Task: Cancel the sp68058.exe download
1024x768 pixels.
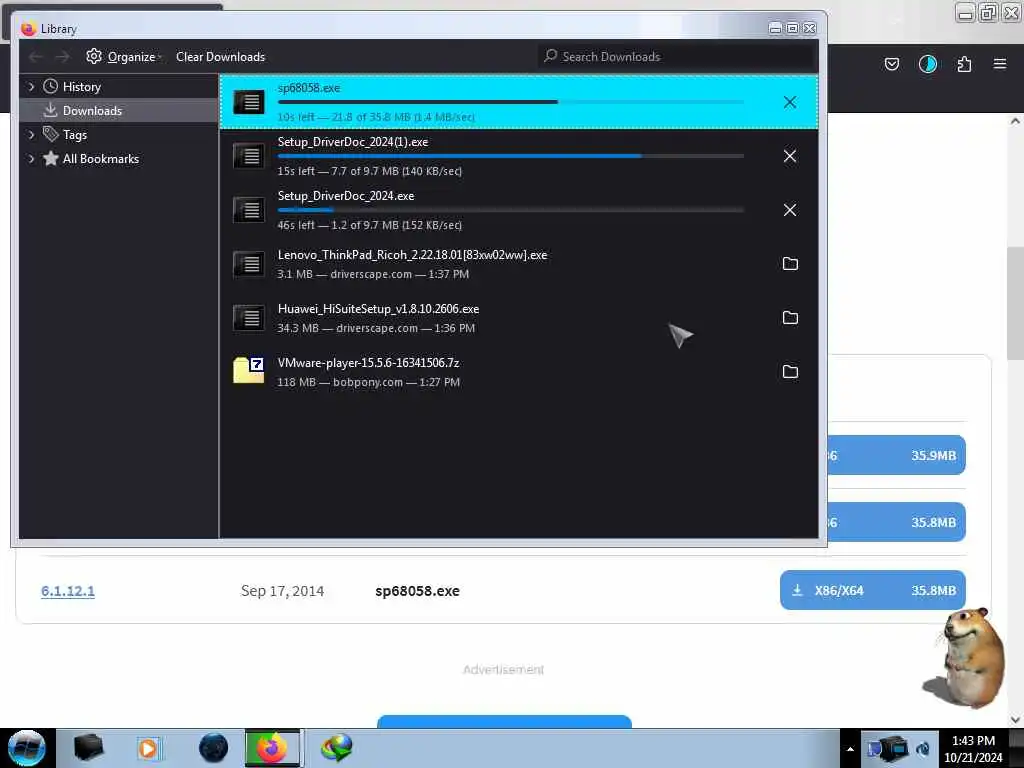Action: coord(790,102)
